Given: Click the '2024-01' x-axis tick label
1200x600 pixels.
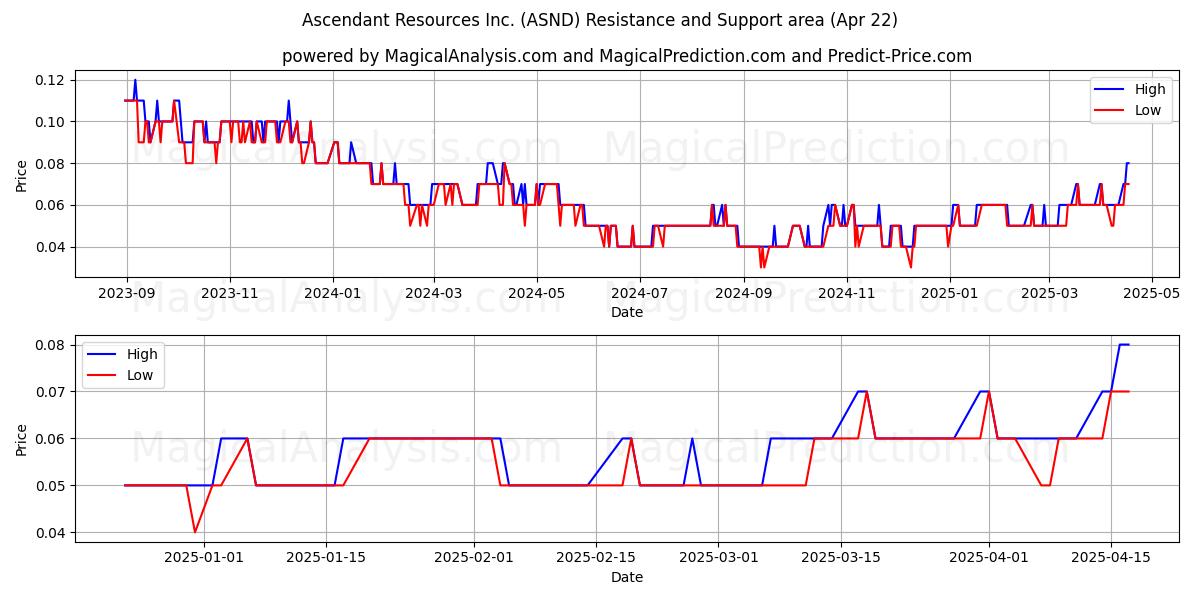Looking at the screenshot, I should (333, 293).
